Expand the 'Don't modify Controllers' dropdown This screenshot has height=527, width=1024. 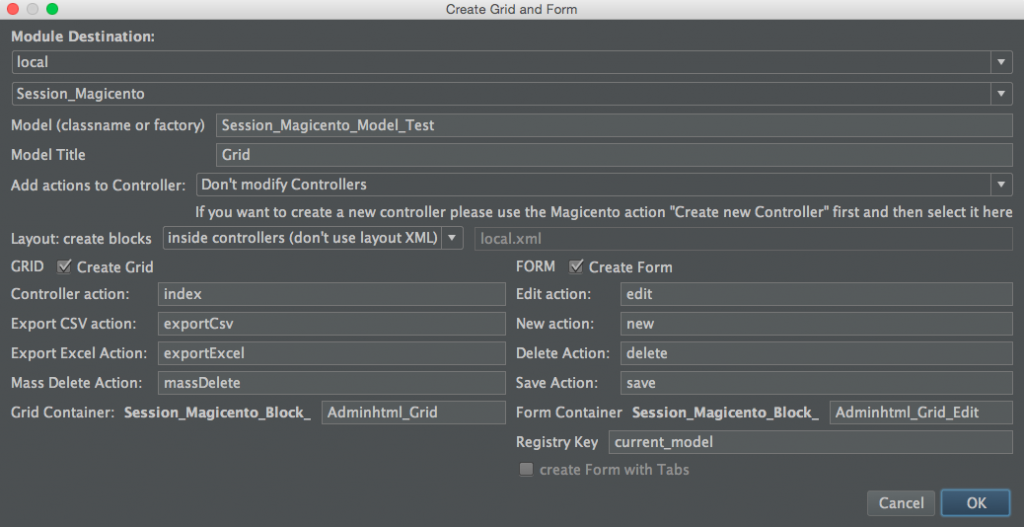click(x=604, y=185)
